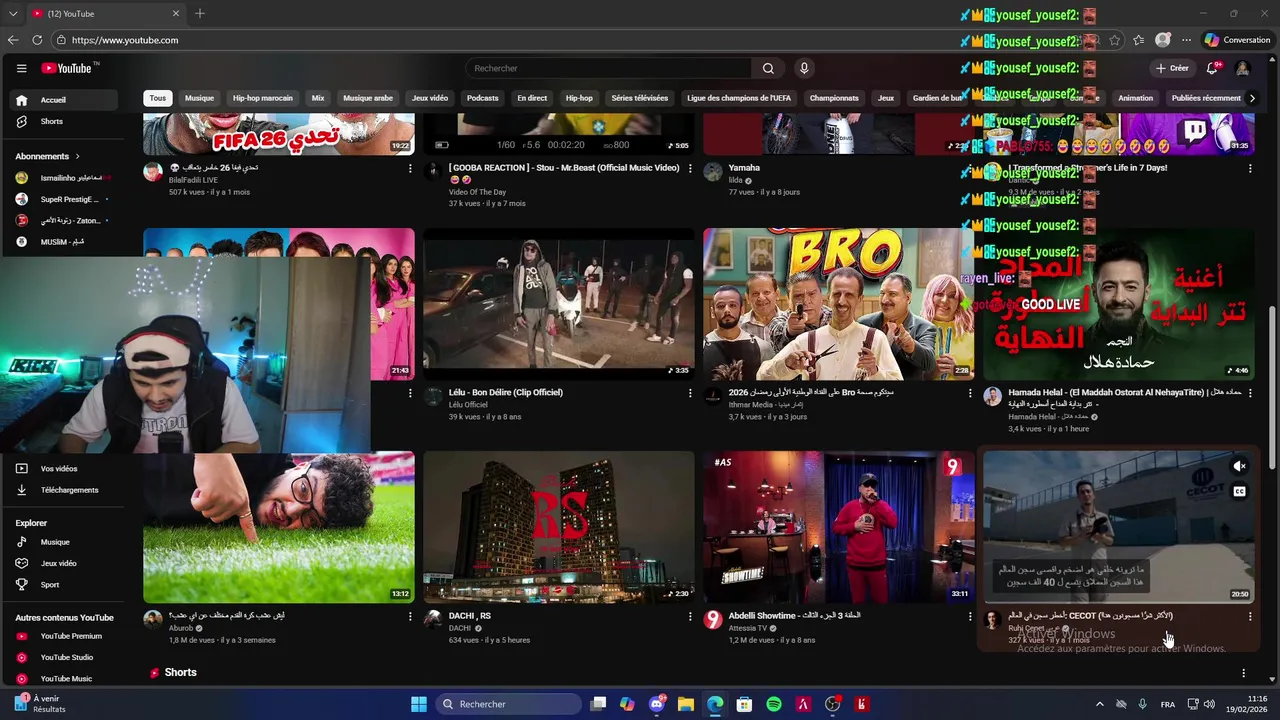The image size is (1280, 720).
Task: Open Microsoft Store from the taskbar
Action: click(x=744, y=704)
